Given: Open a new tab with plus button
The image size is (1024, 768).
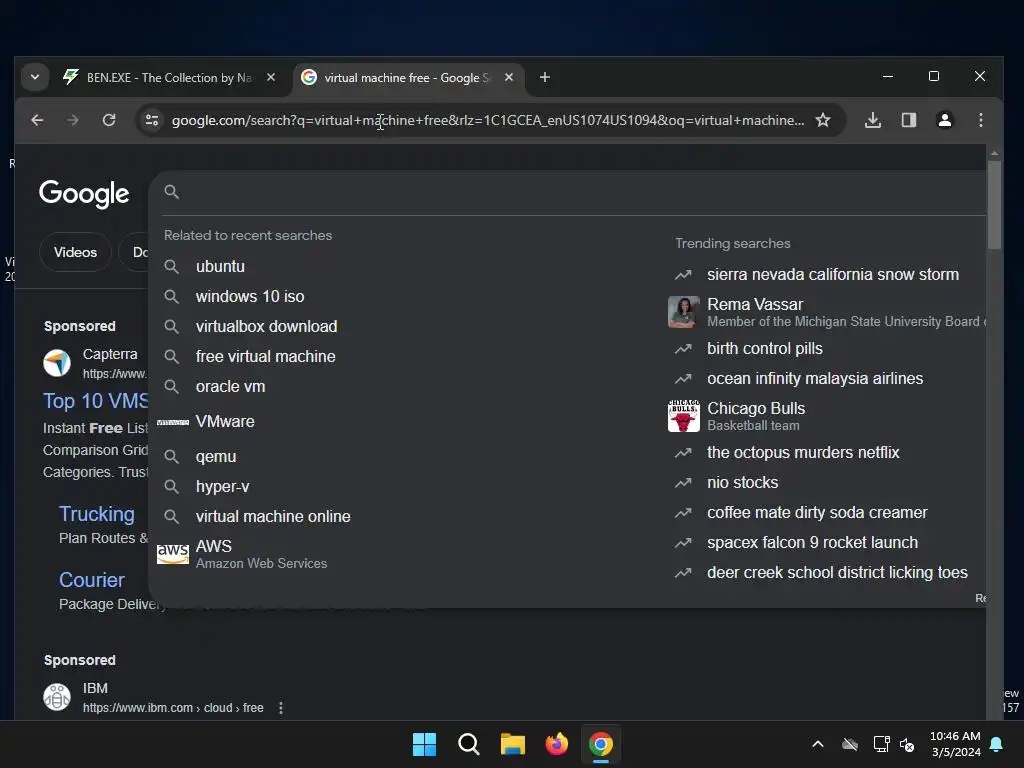Looking at the screenshot, I should coord(545,78).
